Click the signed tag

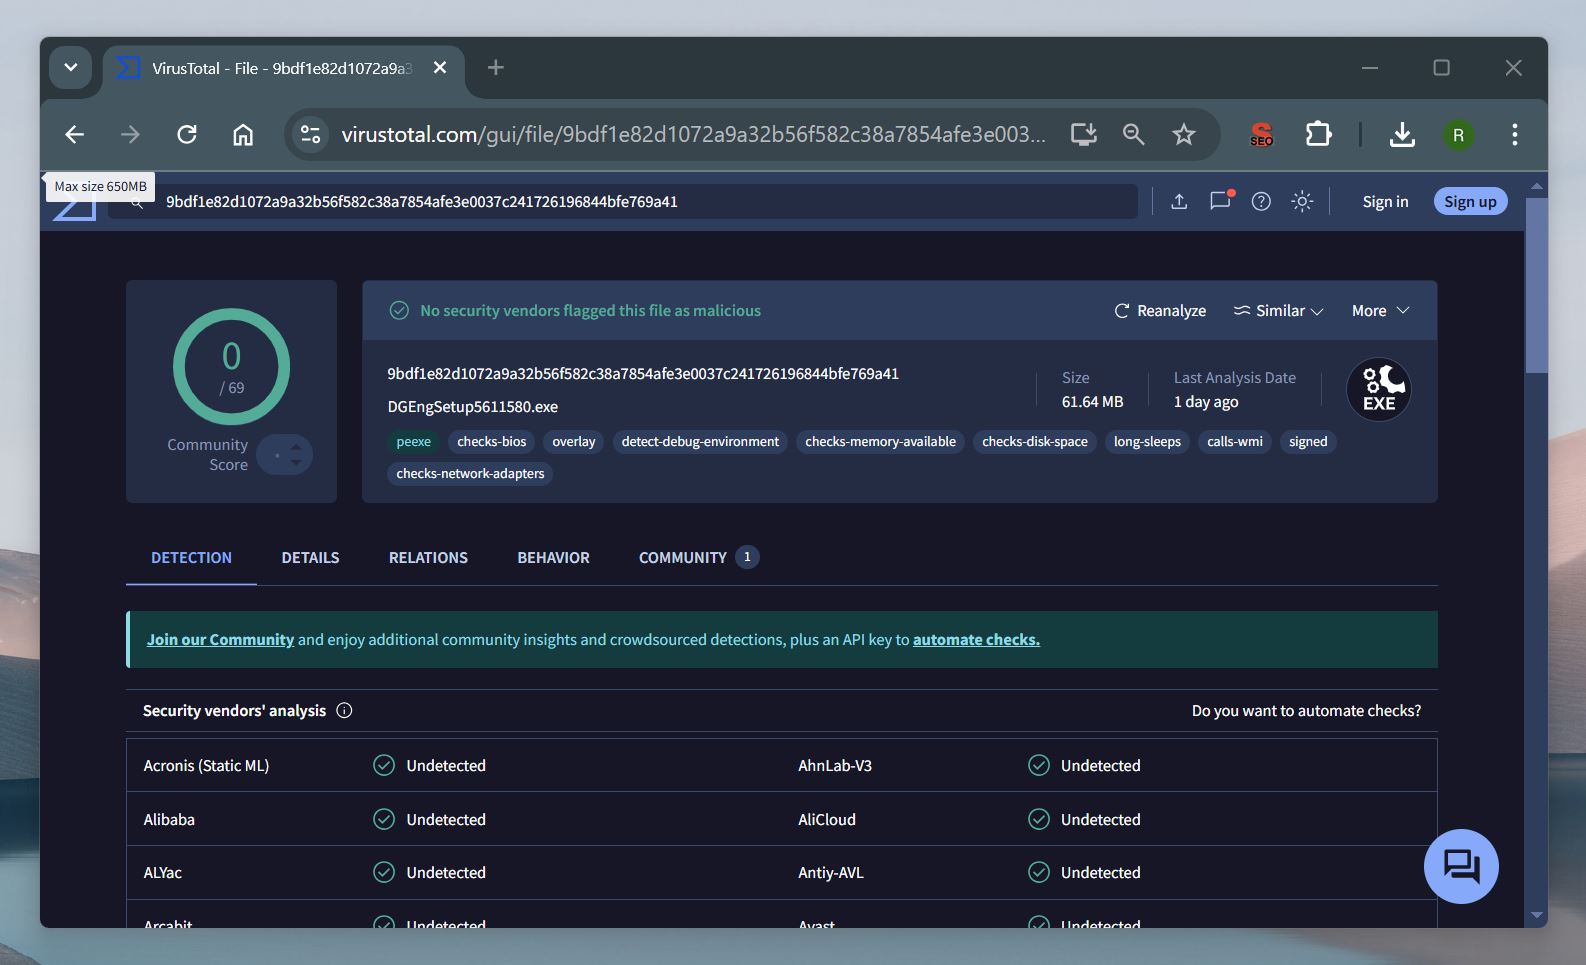[1308, 441]
